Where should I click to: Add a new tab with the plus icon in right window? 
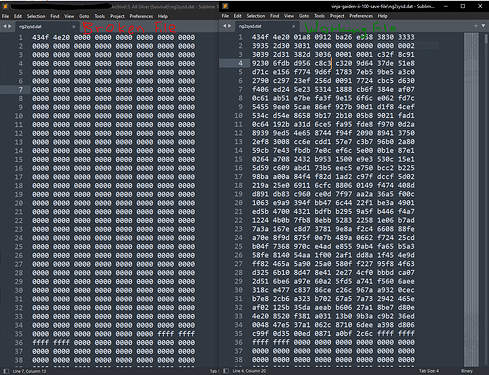point(476,26)
